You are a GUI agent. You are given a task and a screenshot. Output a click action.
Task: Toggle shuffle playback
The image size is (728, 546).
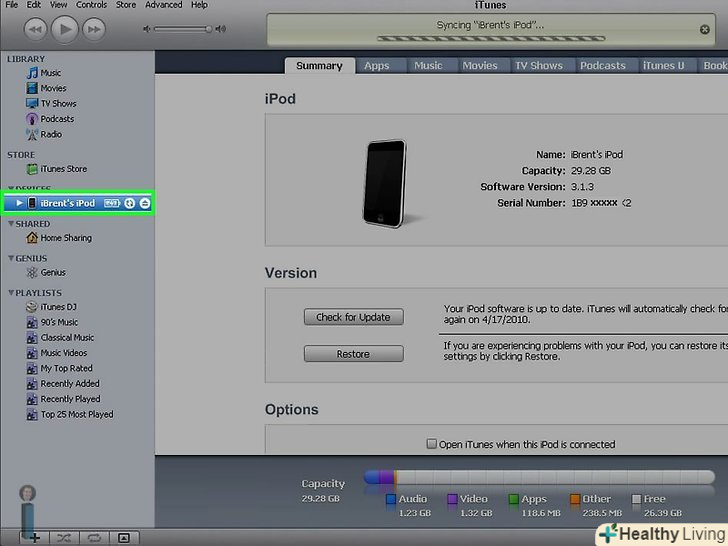click(64, 538)
